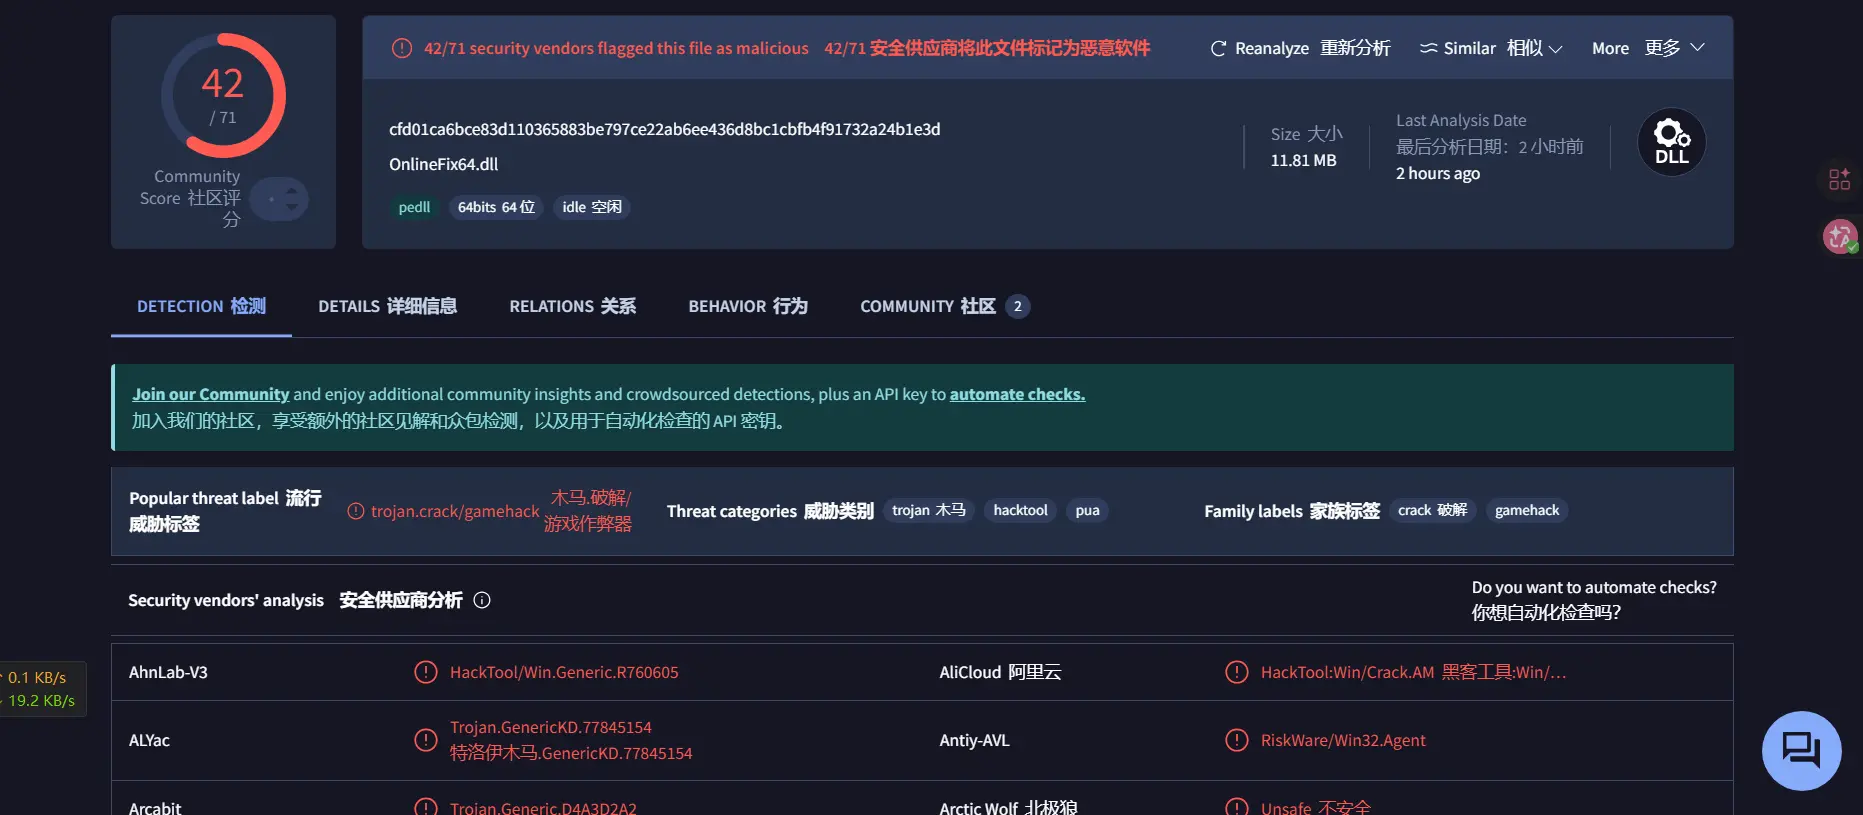Click the Antiy-AVL vendor name
The image size is (1863, 815).
974,740
